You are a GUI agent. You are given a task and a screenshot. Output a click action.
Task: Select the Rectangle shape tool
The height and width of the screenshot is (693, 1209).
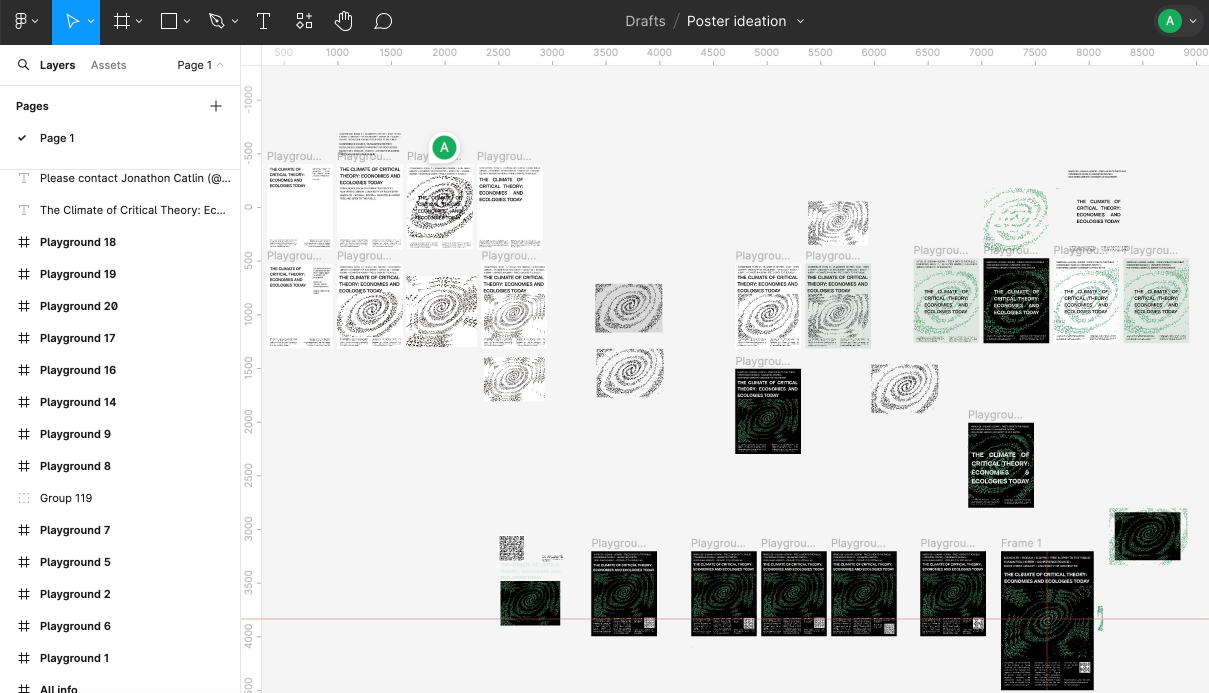pos(169,21)
